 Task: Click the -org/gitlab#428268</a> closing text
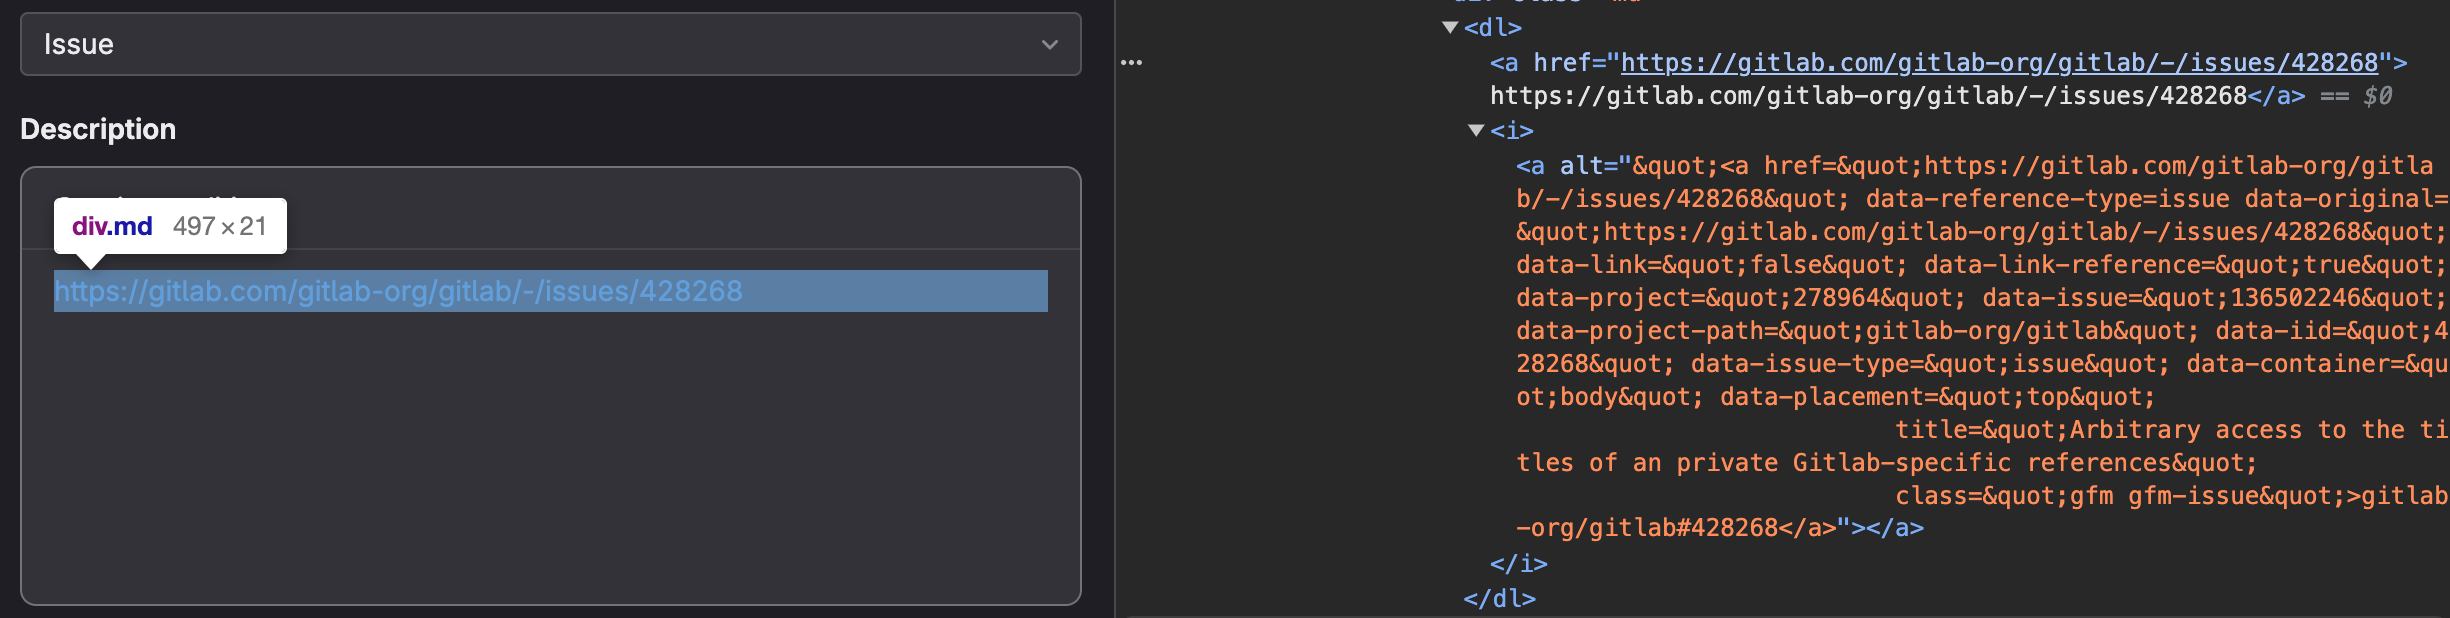coord(1676,528)
